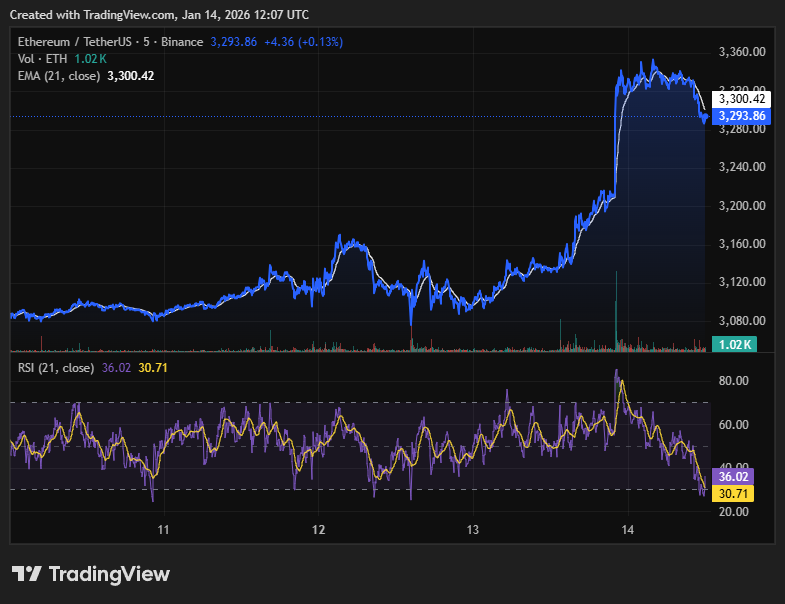The image size is (785, 604).
Task: Click the green 1.02K volume axis tag
Action: [x=732, y=345]
